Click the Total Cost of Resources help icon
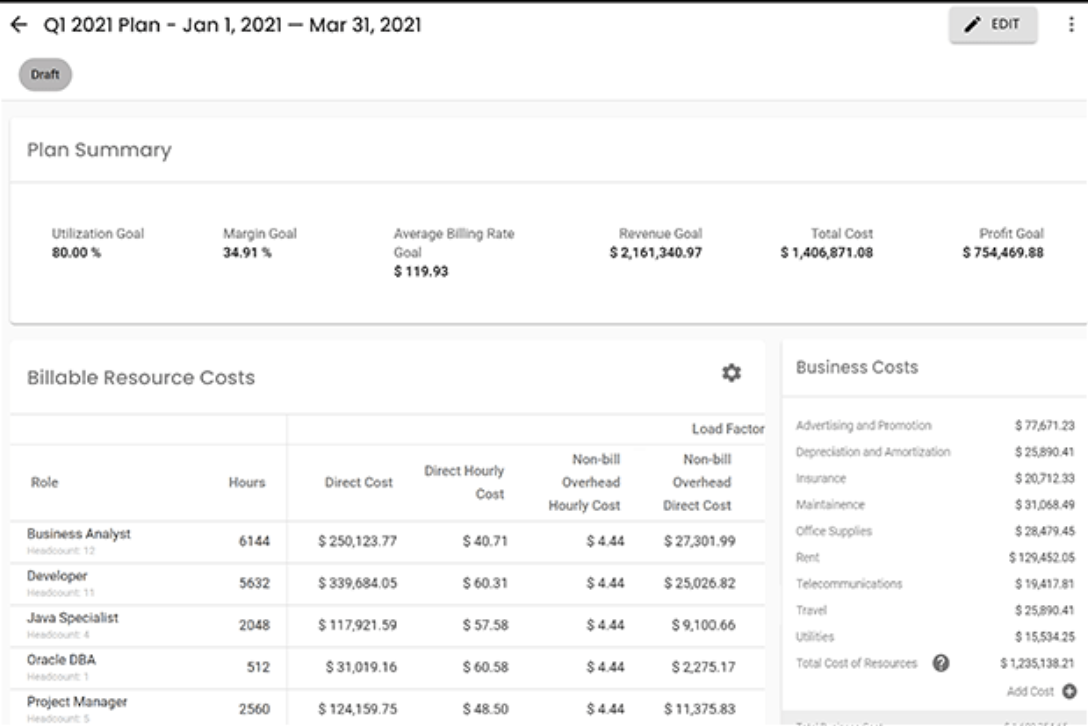The image size is (1088, 726). [941, 663]
